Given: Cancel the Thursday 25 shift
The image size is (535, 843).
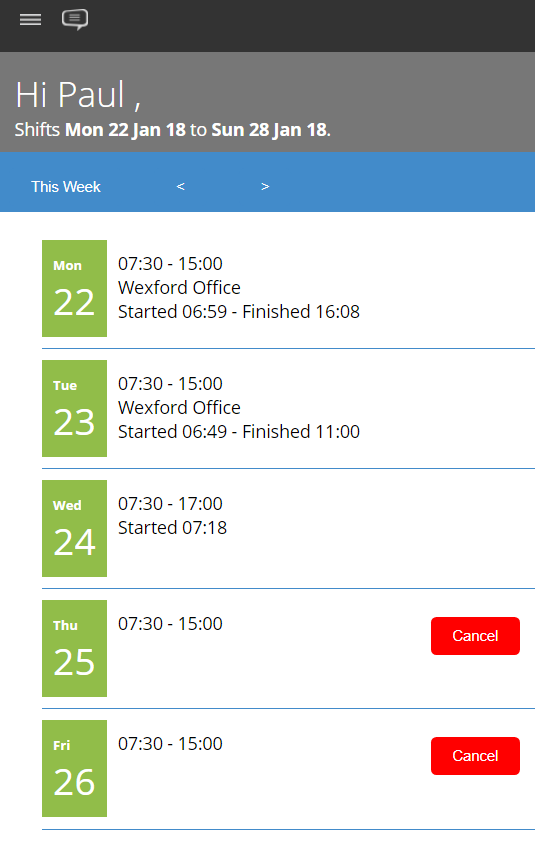Looking at the screenshot, I should (475, 636).
